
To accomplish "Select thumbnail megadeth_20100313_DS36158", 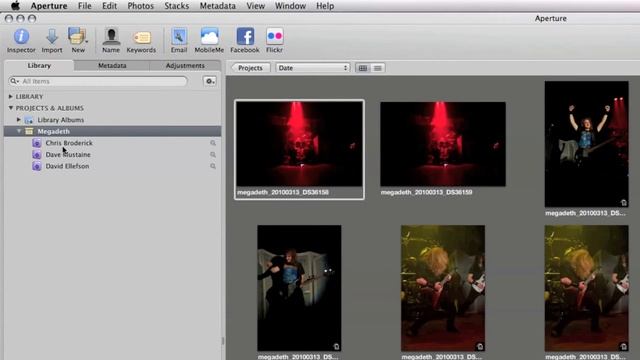I will [299, 144].
